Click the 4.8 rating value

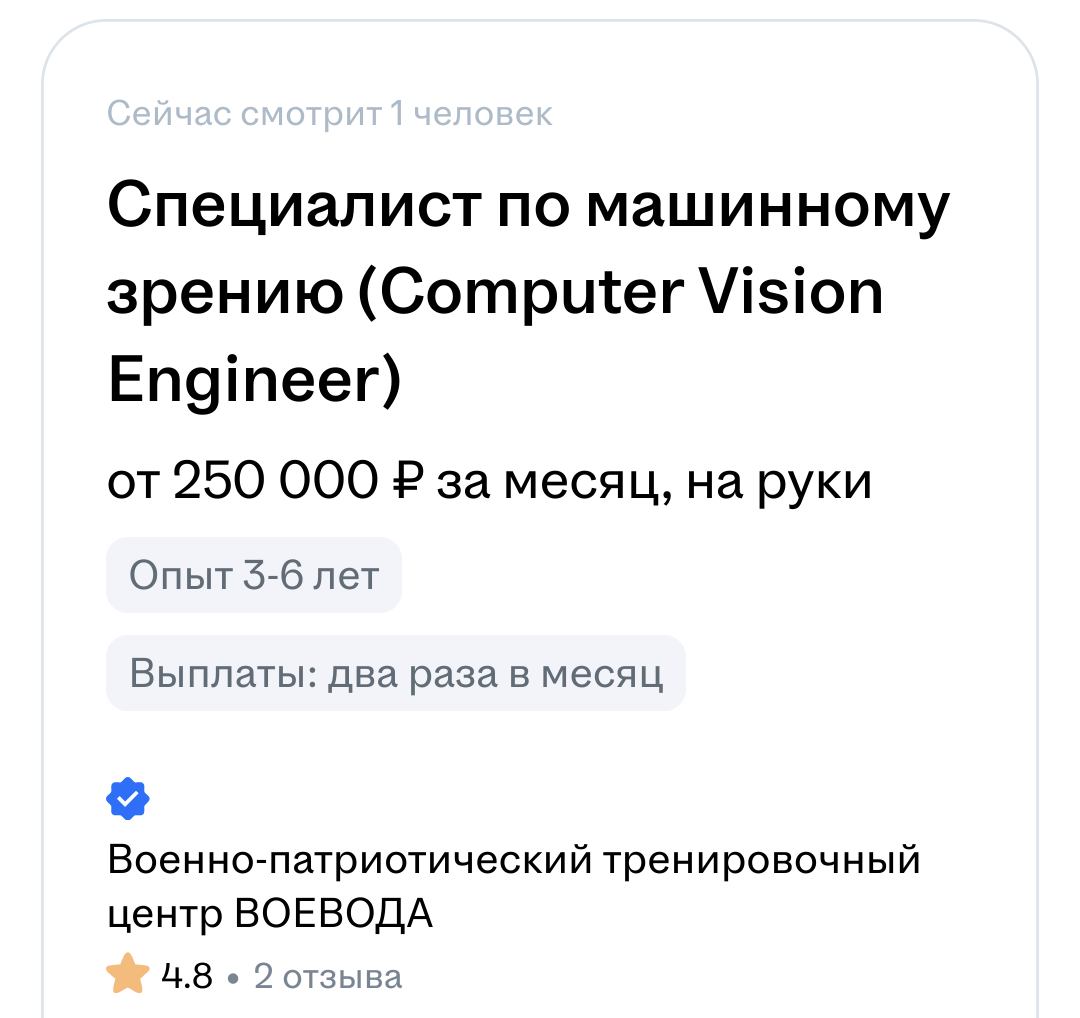coord(187,976)
